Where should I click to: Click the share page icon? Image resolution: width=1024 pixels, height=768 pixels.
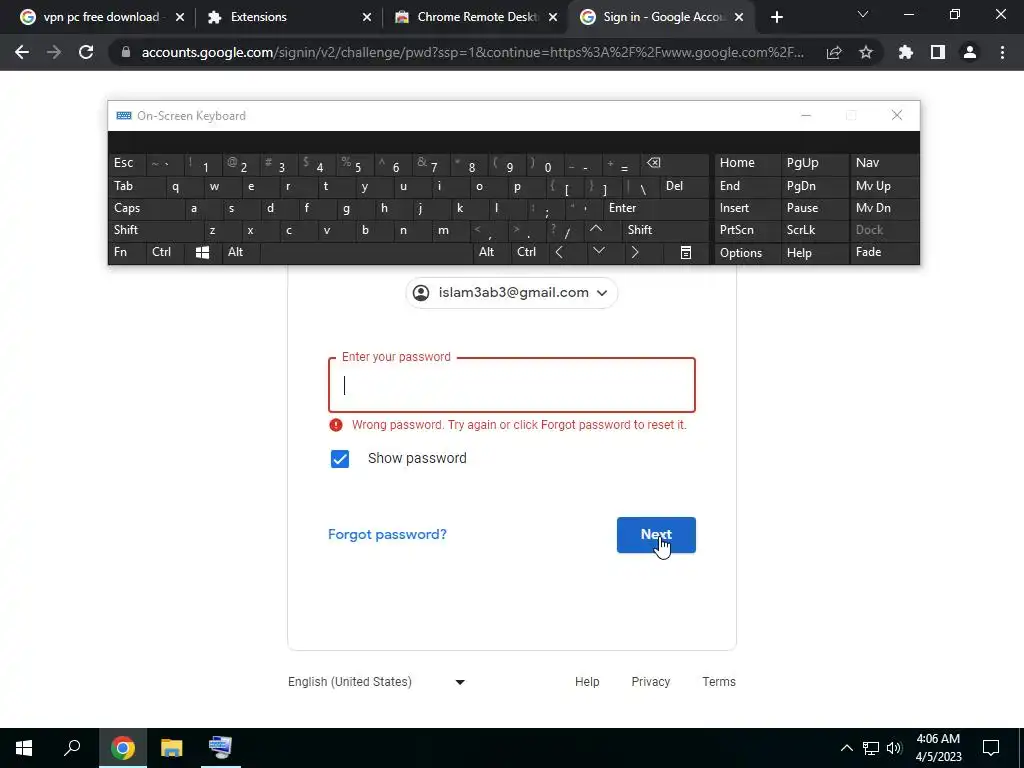834,52
